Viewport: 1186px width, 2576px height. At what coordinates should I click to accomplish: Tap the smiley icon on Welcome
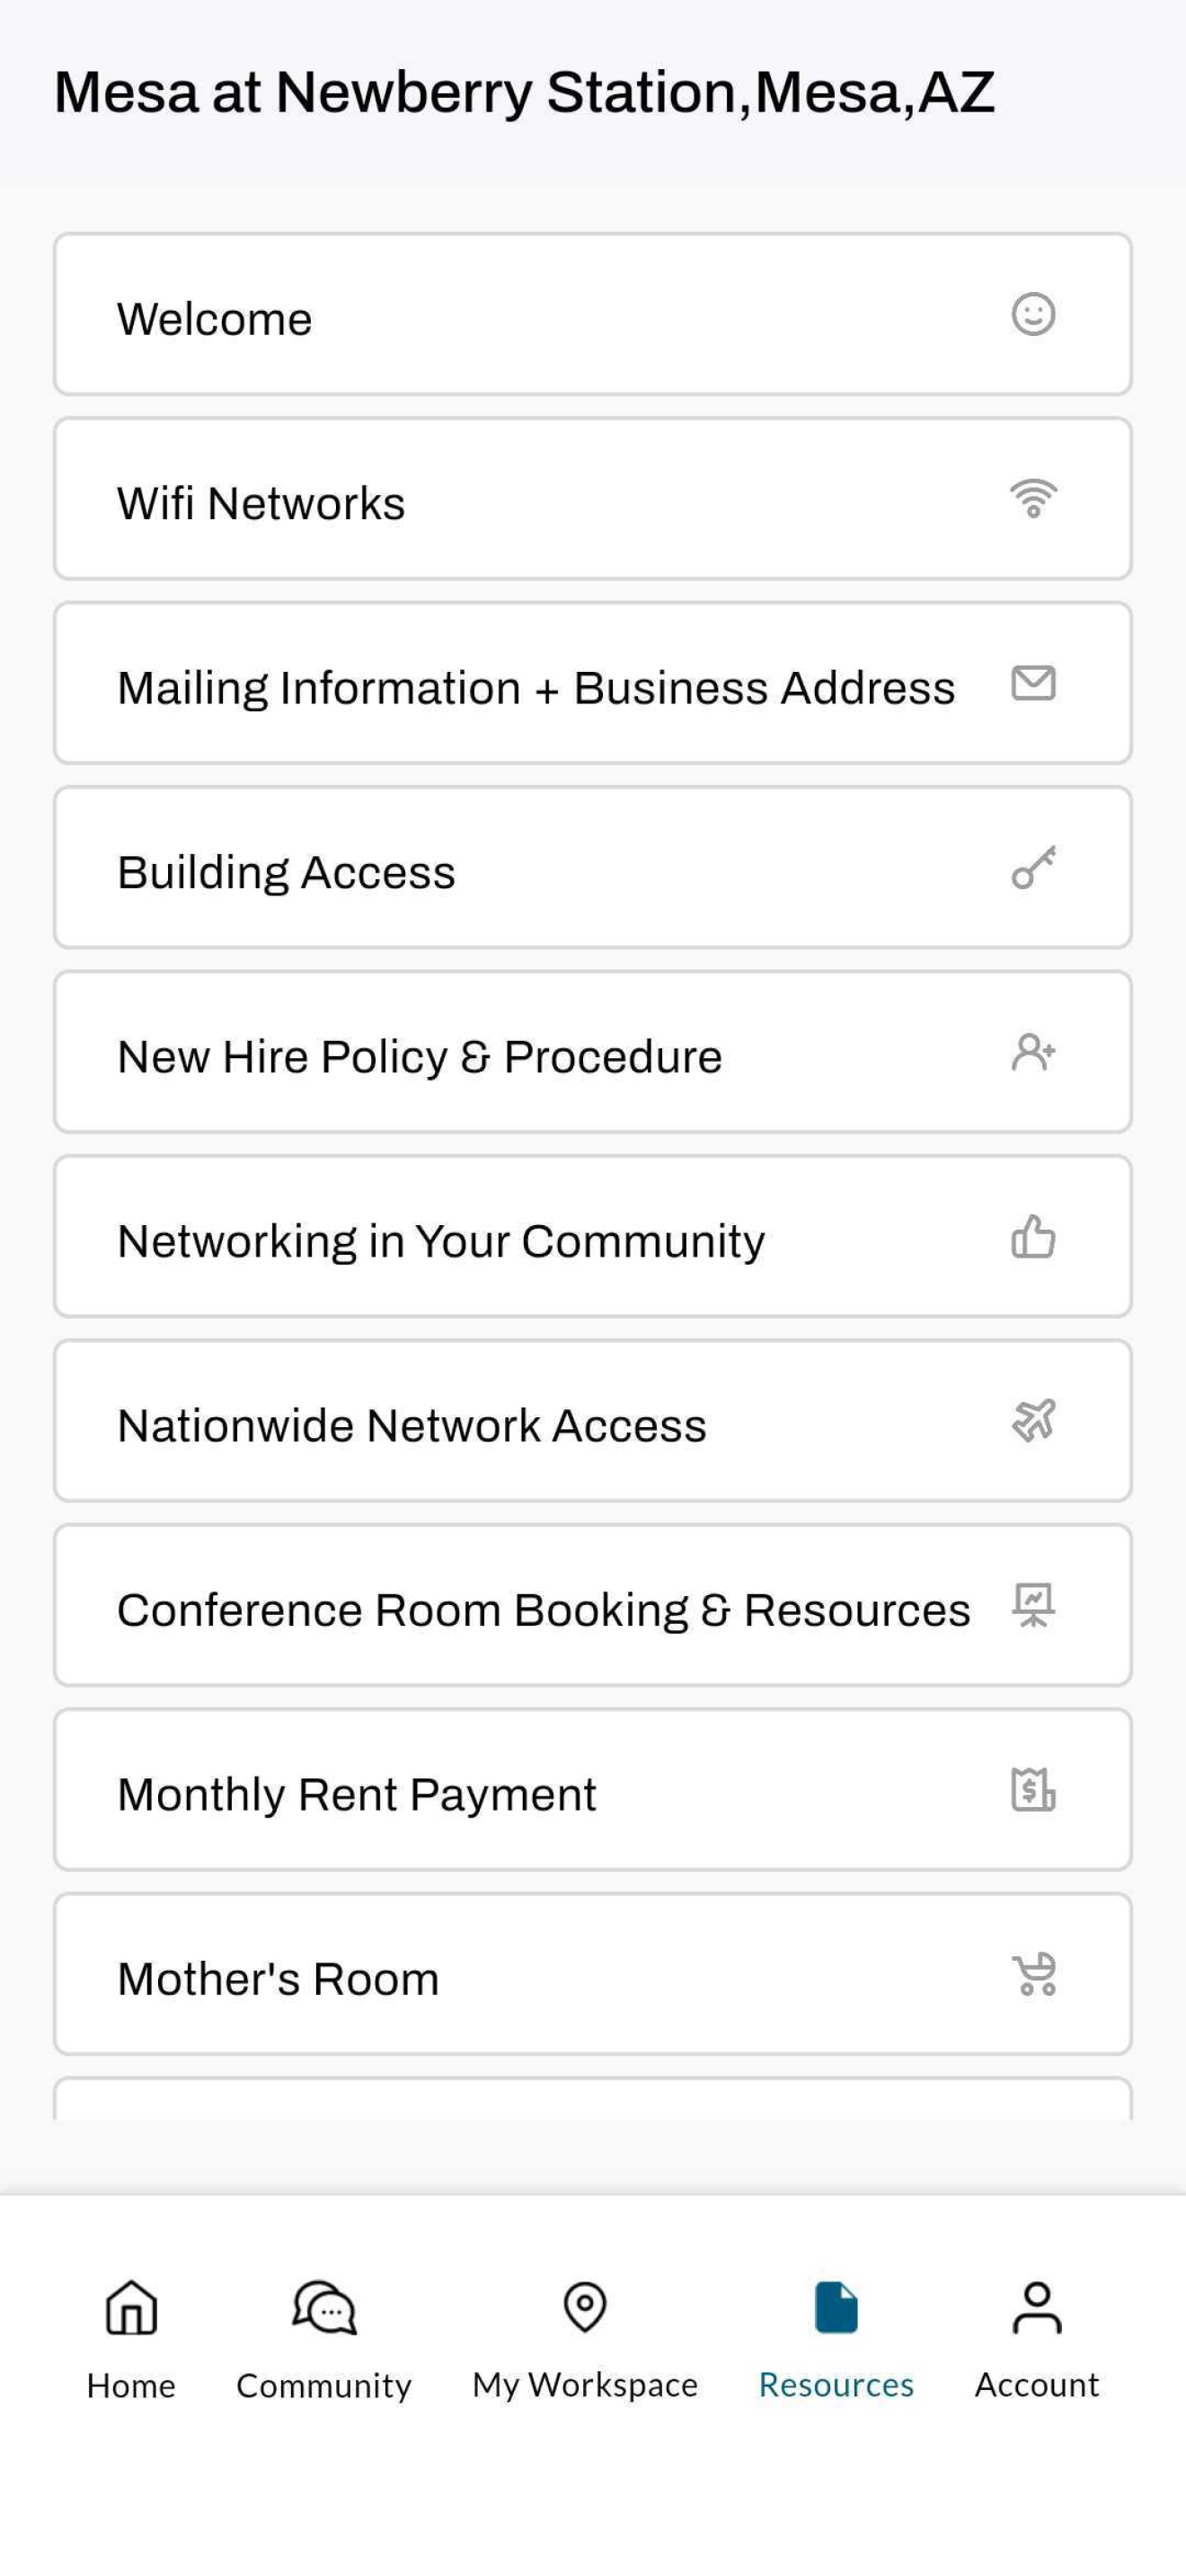pos(1033,314)
